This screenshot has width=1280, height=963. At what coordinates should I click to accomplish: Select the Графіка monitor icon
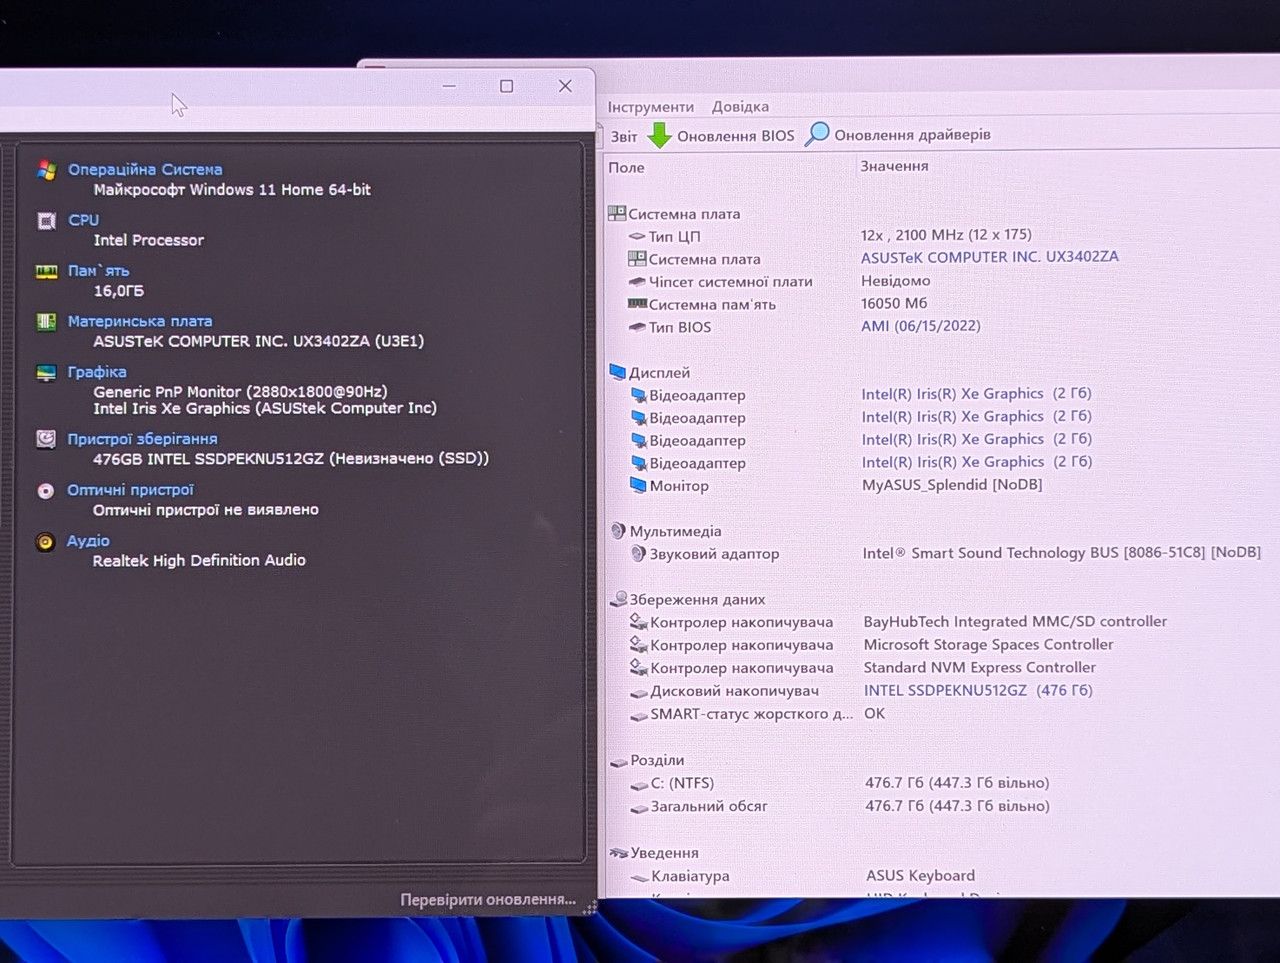[x=46, y=373]
